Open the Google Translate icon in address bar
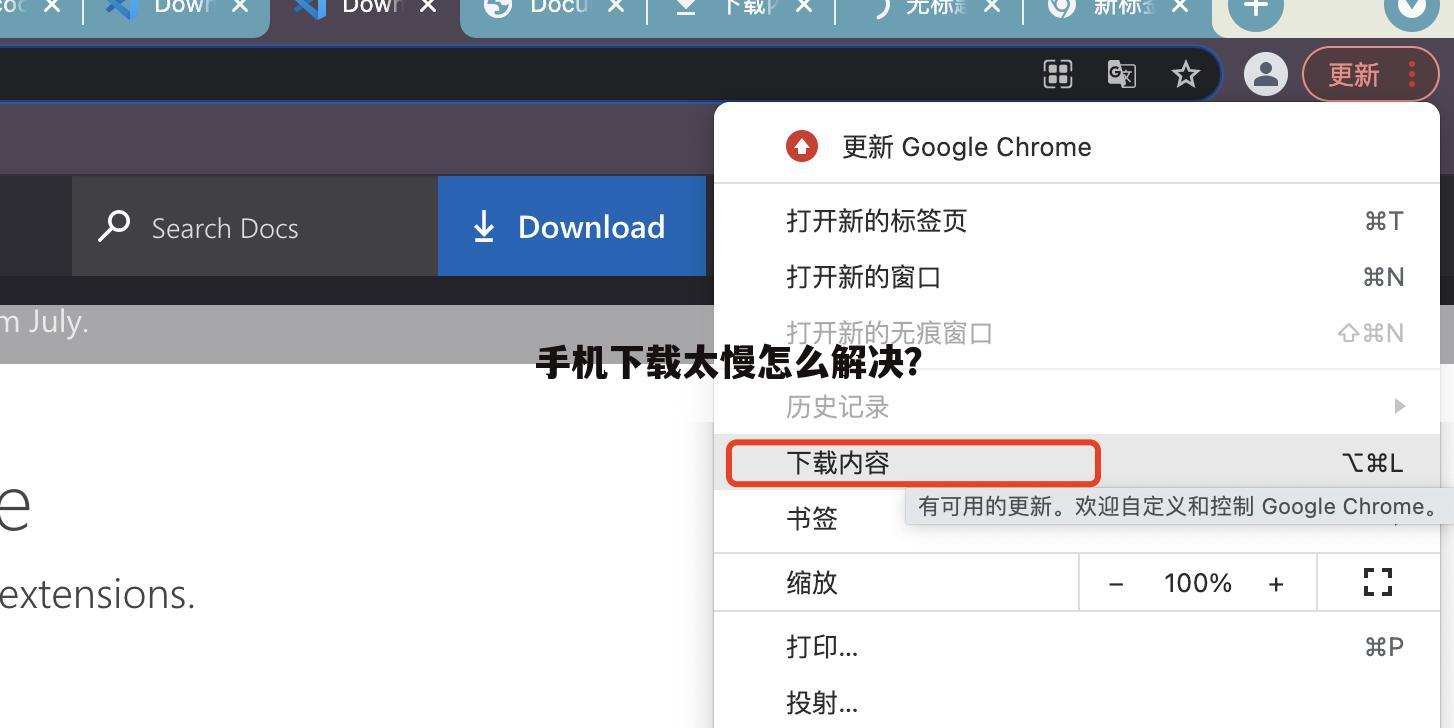Image resolution: width=1454 pixels, height=728 pixels. click(x=1122, y=74)
